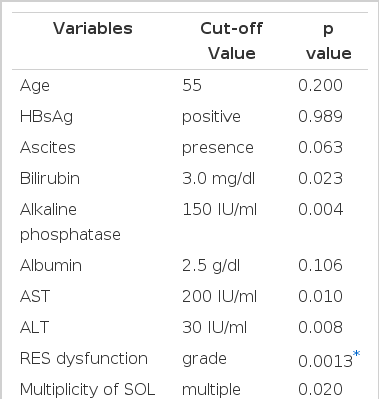Click the Multiplicity of SOL cell
Screen dimensions: 379x399
(x=87, y=389)
